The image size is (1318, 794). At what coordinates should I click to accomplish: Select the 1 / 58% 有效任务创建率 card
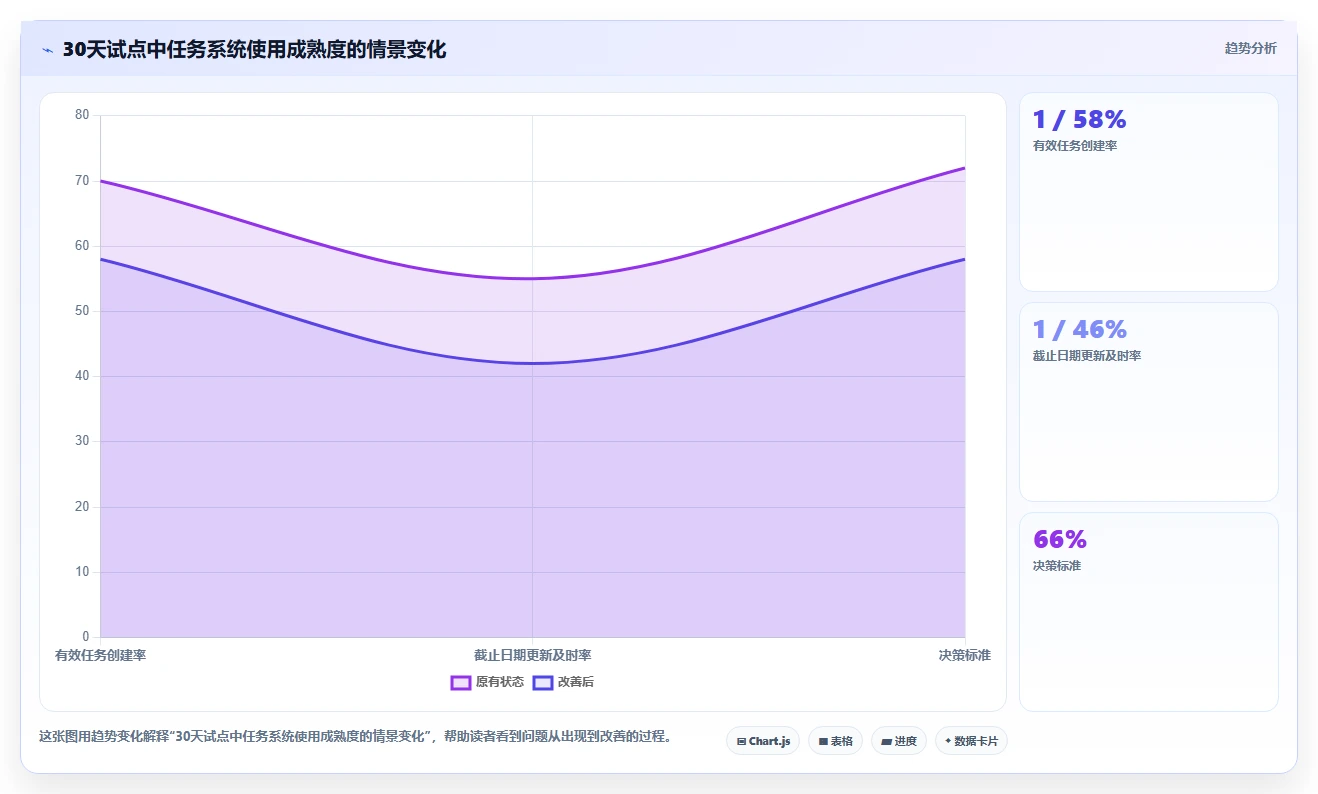(x=1149, y=192)
